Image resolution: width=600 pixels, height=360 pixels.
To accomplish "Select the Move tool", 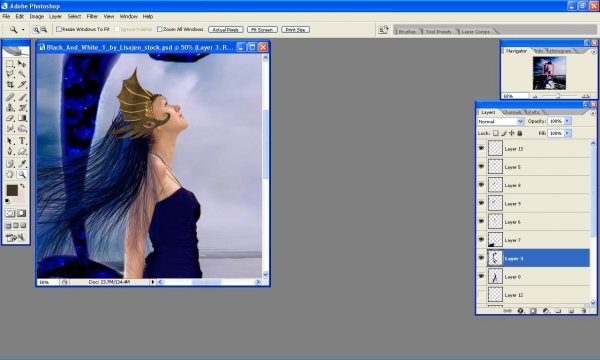I will coord(22,64).
